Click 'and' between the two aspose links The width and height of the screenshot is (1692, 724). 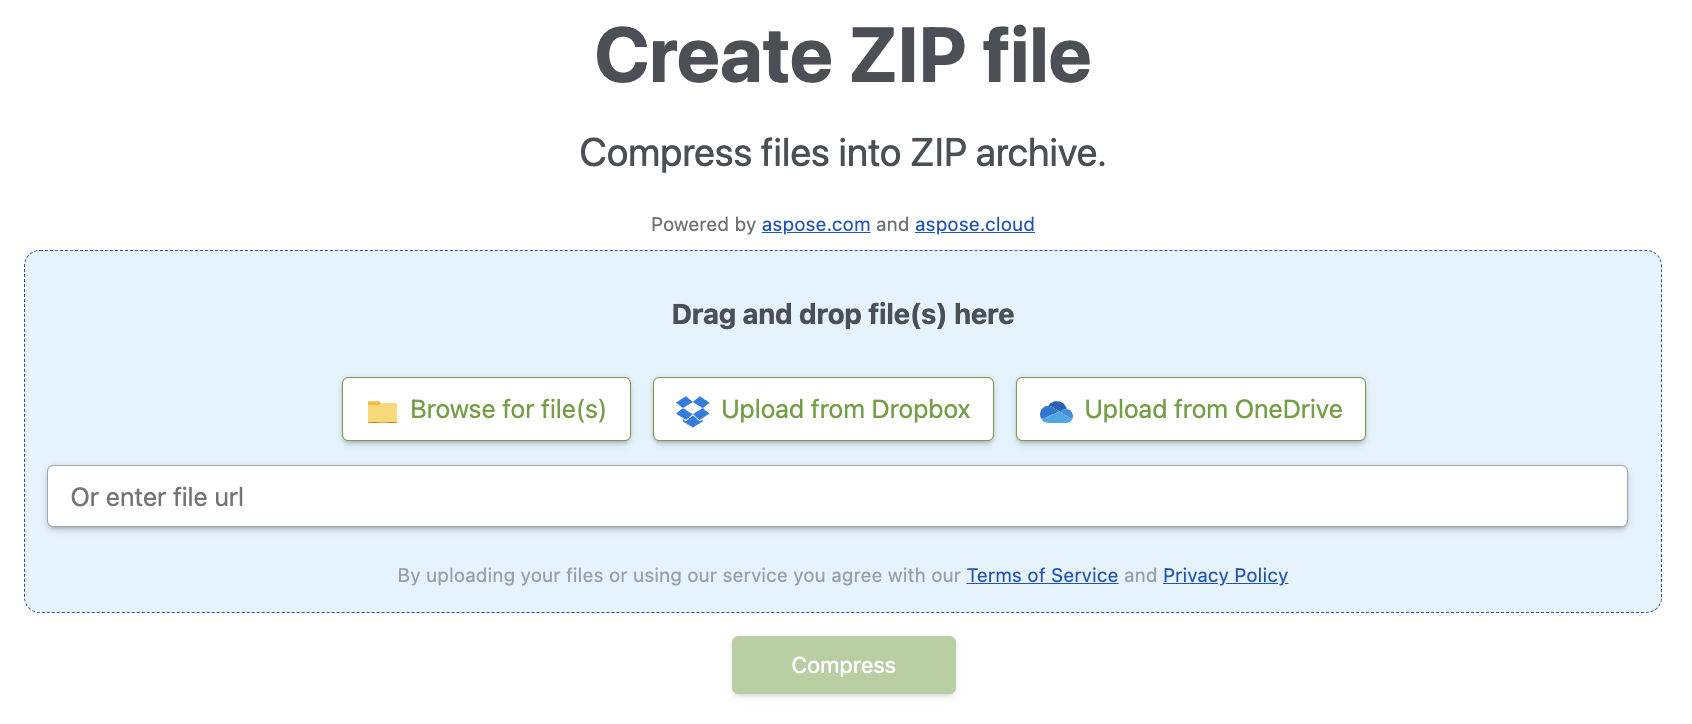pyautogui.click(x=892, y=224)
